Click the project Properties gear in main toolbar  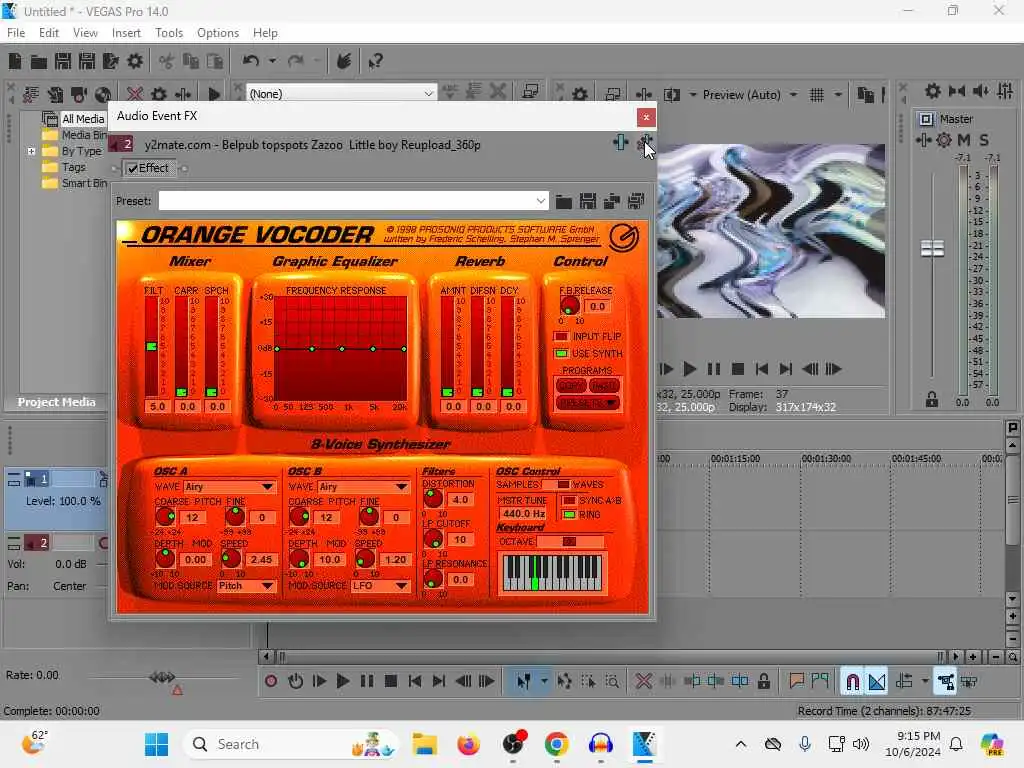[x=135, y=61]
